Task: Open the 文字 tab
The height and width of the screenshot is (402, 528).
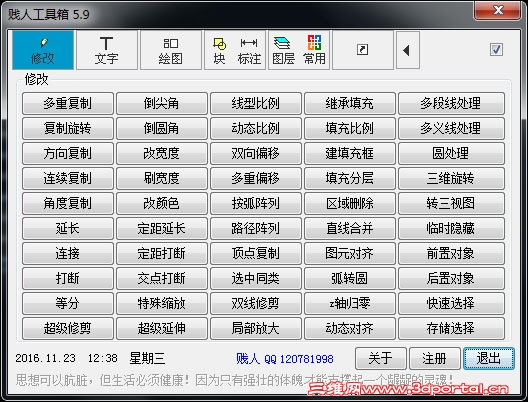Action: point(107,50)
